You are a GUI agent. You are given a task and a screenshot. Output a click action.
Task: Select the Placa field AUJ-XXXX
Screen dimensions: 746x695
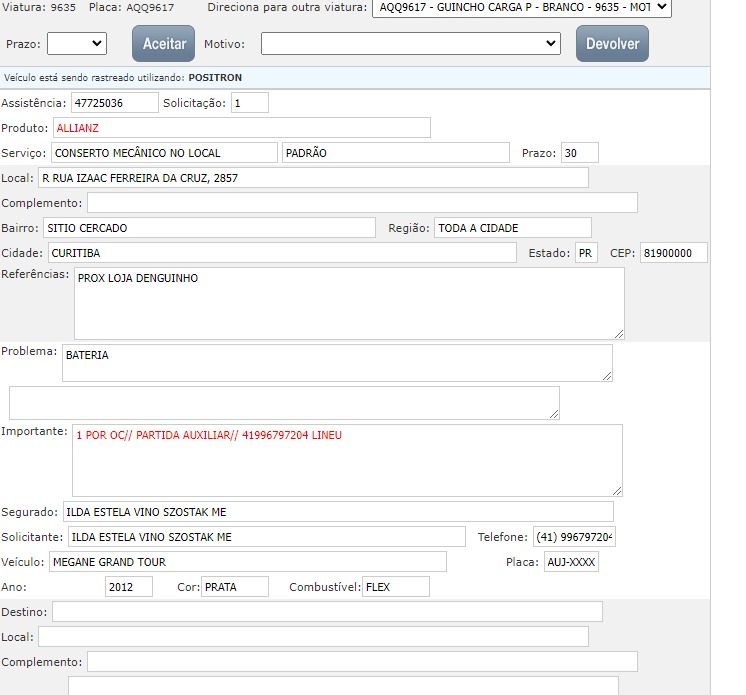[x=570, y=562]
